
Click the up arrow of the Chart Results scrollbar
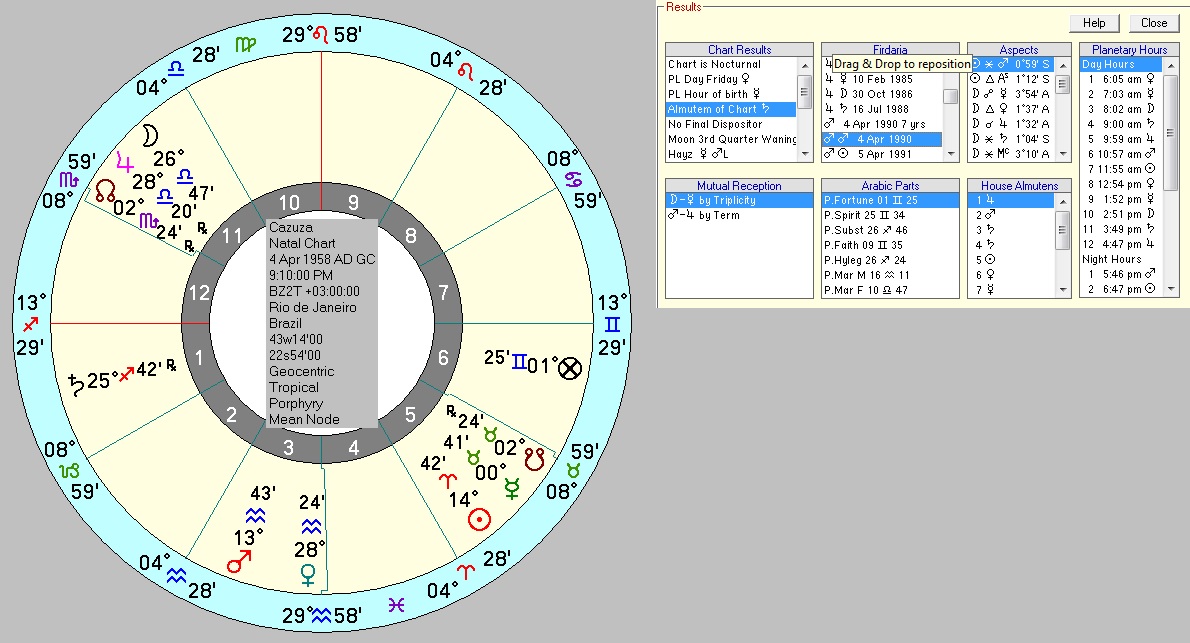tap(804, 65)
